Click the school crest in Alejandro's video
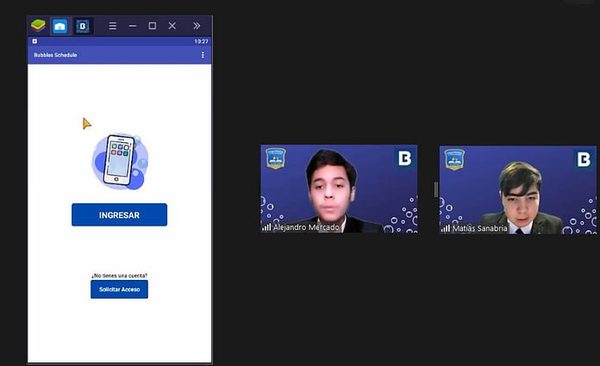600x366 pixels. coord(276,158)
